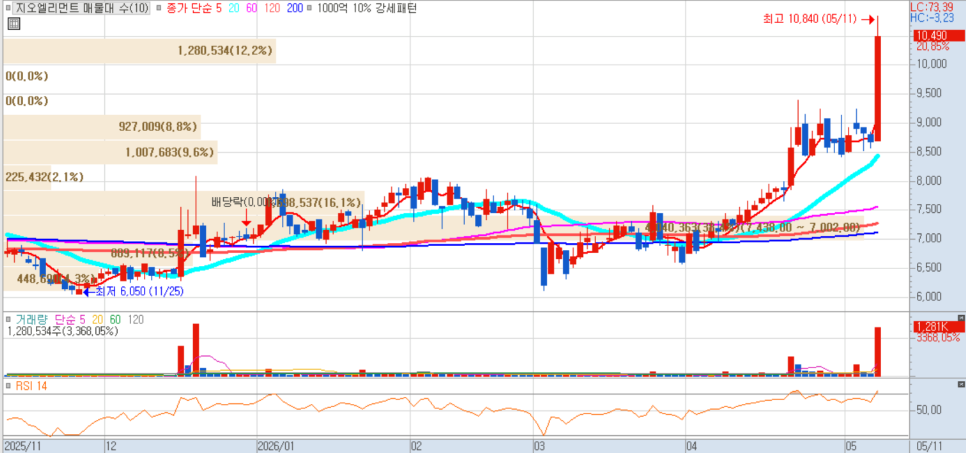
Task: Select the 지오엘리먼트 매물대 수(10) indicator label
Action: [x=81, y=9]
